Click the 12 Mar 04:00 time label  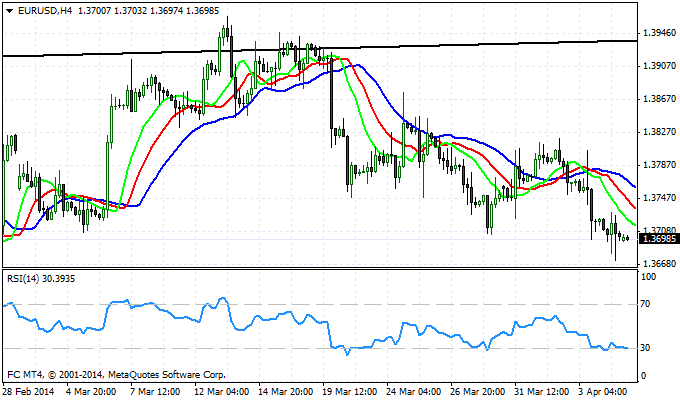click(222, 391)
